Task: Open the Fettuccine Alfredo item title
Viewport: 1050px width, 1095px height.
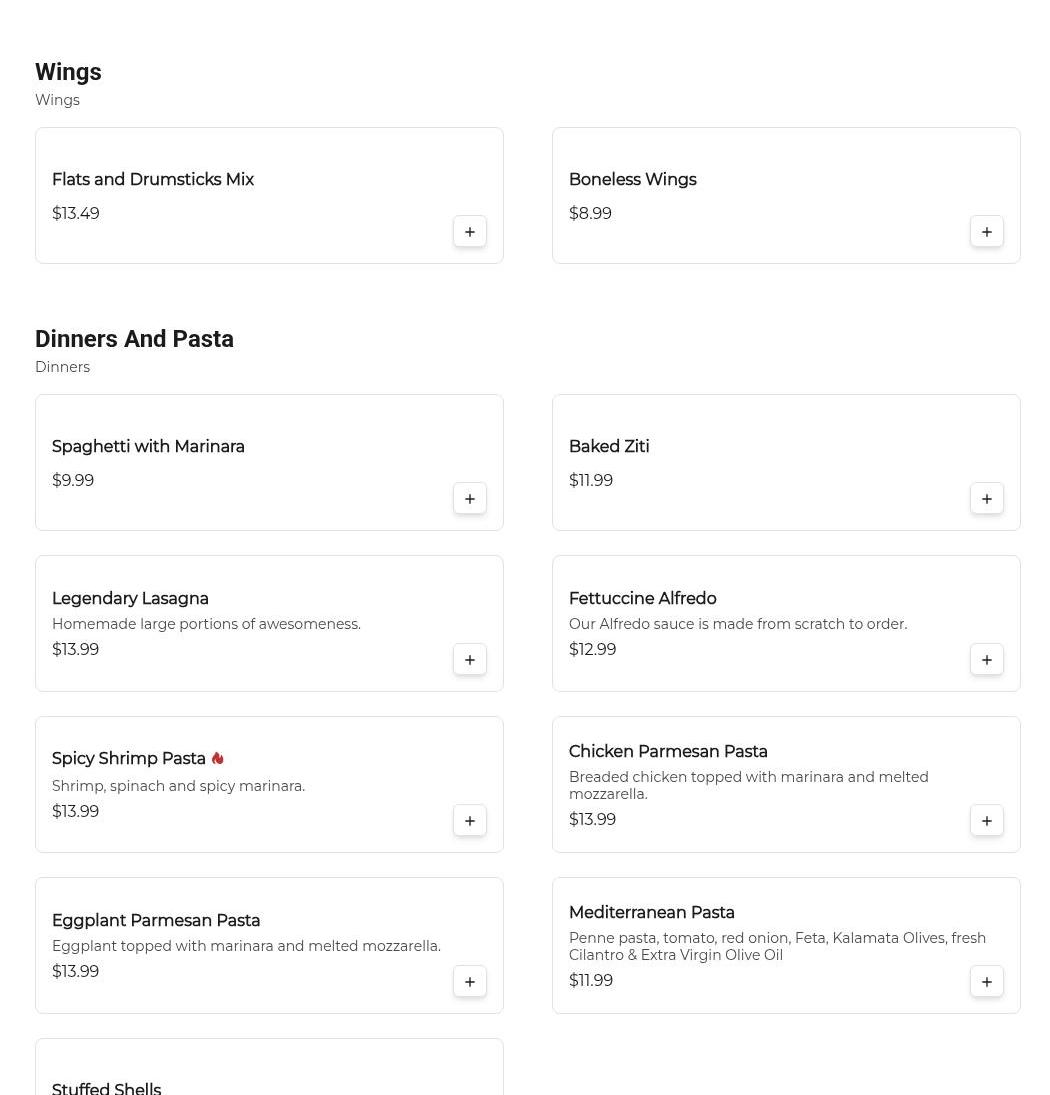Action: [x=642, y=599]
